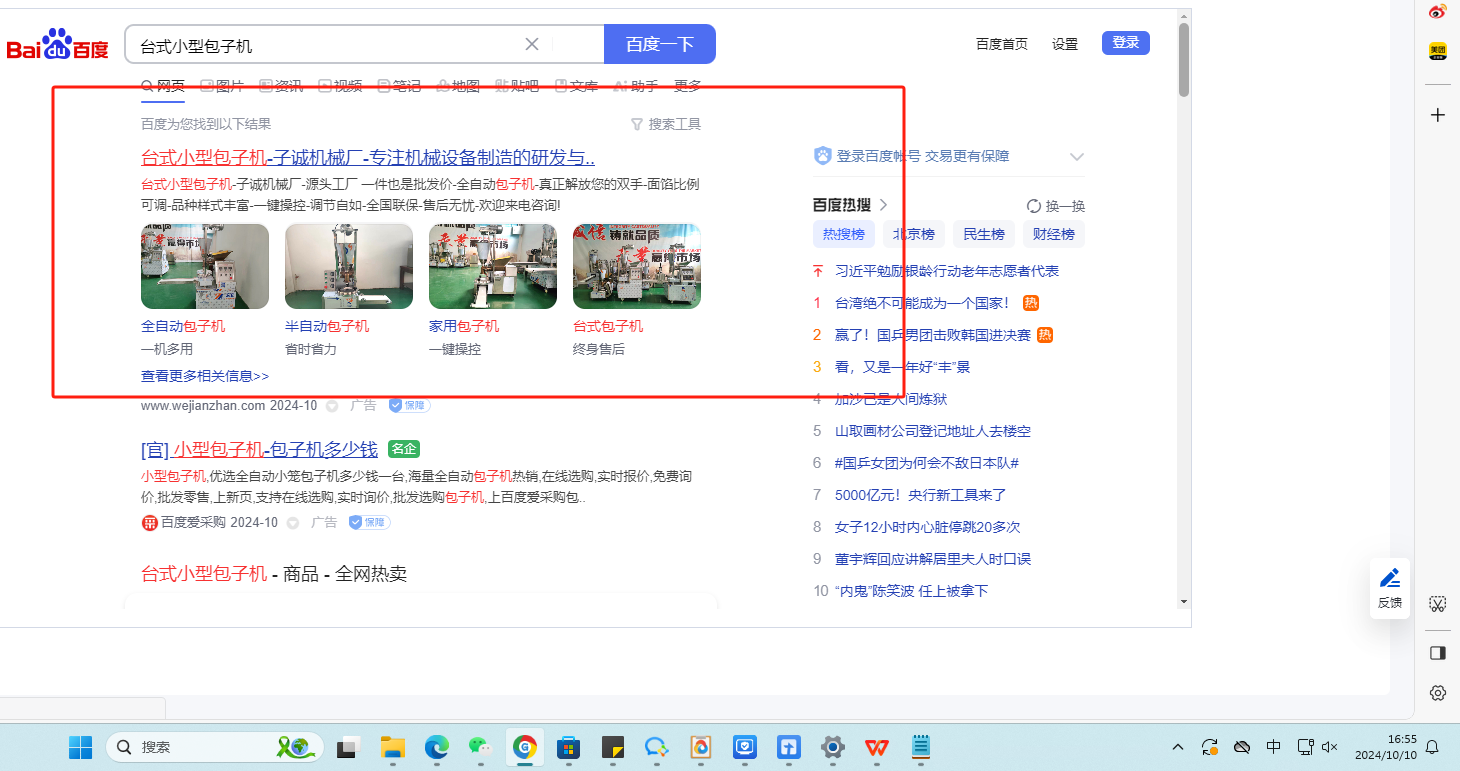Open the 搜索工具 filter options
Screen dimensions: 1460x771
(x=665, y=124)
